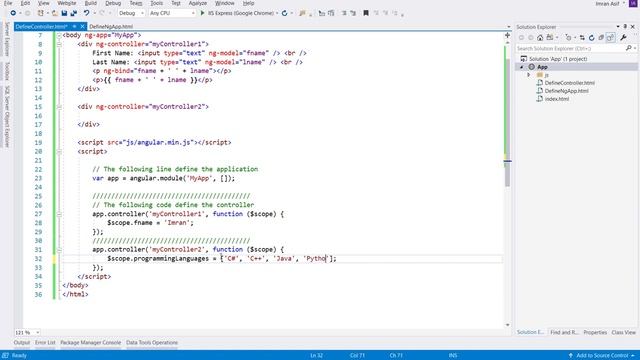Collapse myController1 function outlining on line 27
The height and width of the screenshot is (360, 640).
[59, 214]
